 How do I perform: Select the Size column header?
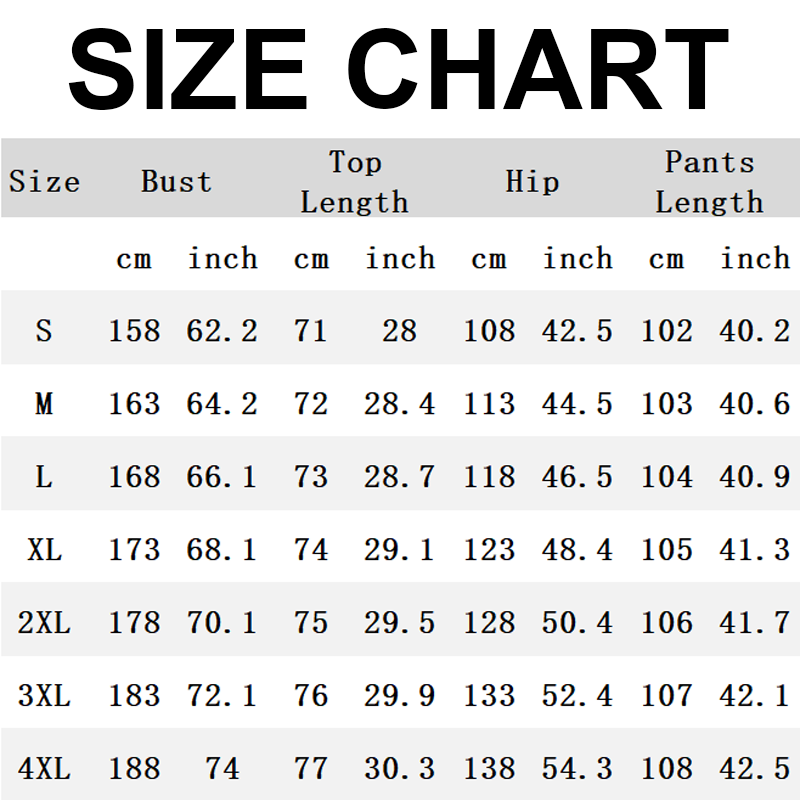(x=44, y=181)
